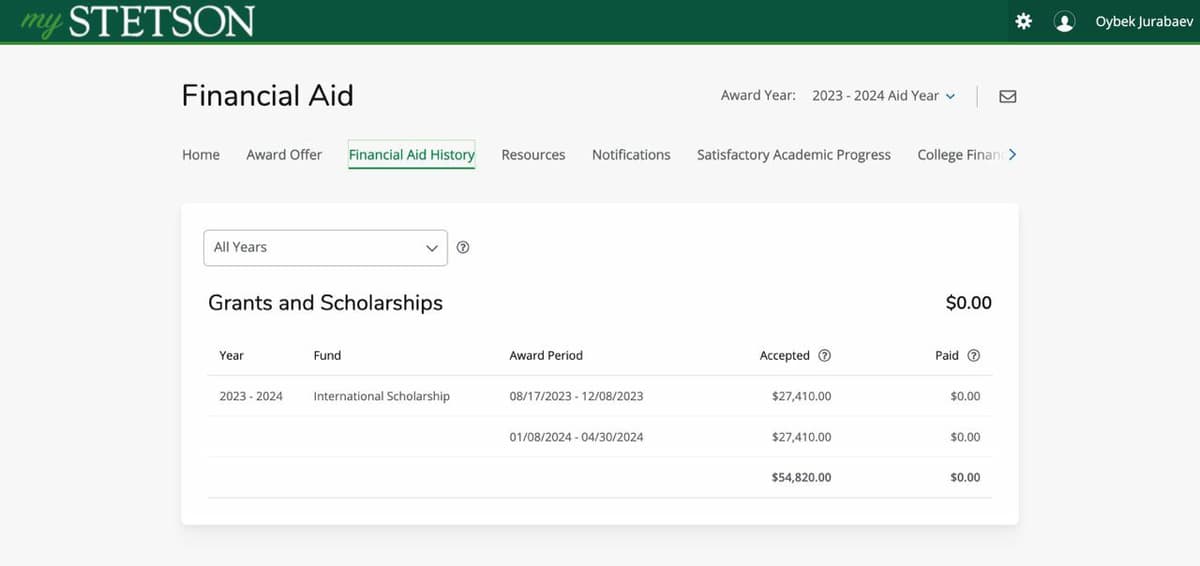Click the myStetson logo
The height and width of the screenshot is (566, 1200).
click(138, 21)
